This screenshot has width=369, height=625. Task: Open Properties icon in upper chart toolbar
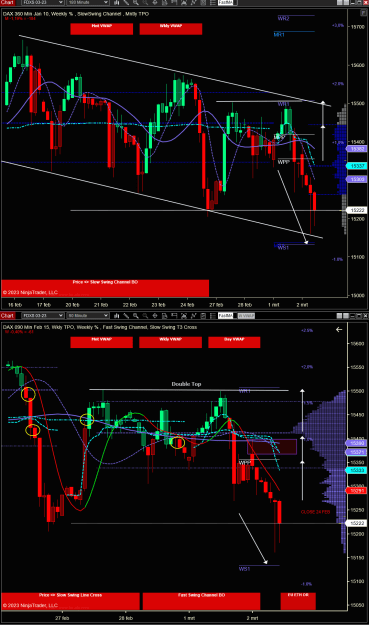pos(212,2)
